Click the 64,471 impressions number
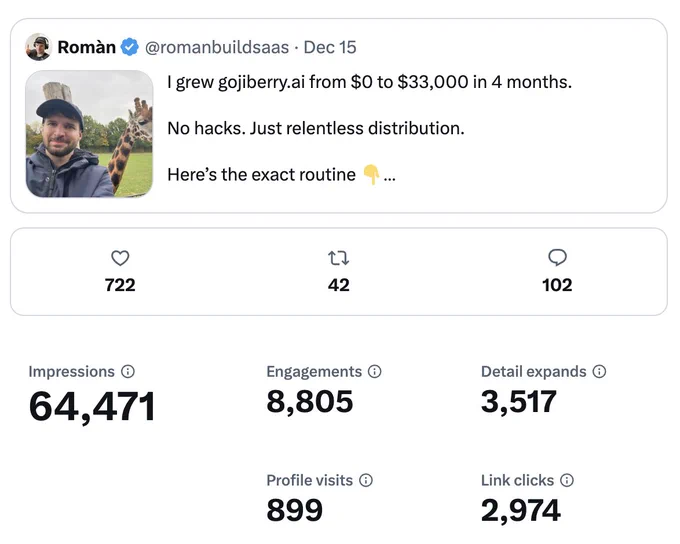This screenshot has width=680, height=544. coord(92,406)
